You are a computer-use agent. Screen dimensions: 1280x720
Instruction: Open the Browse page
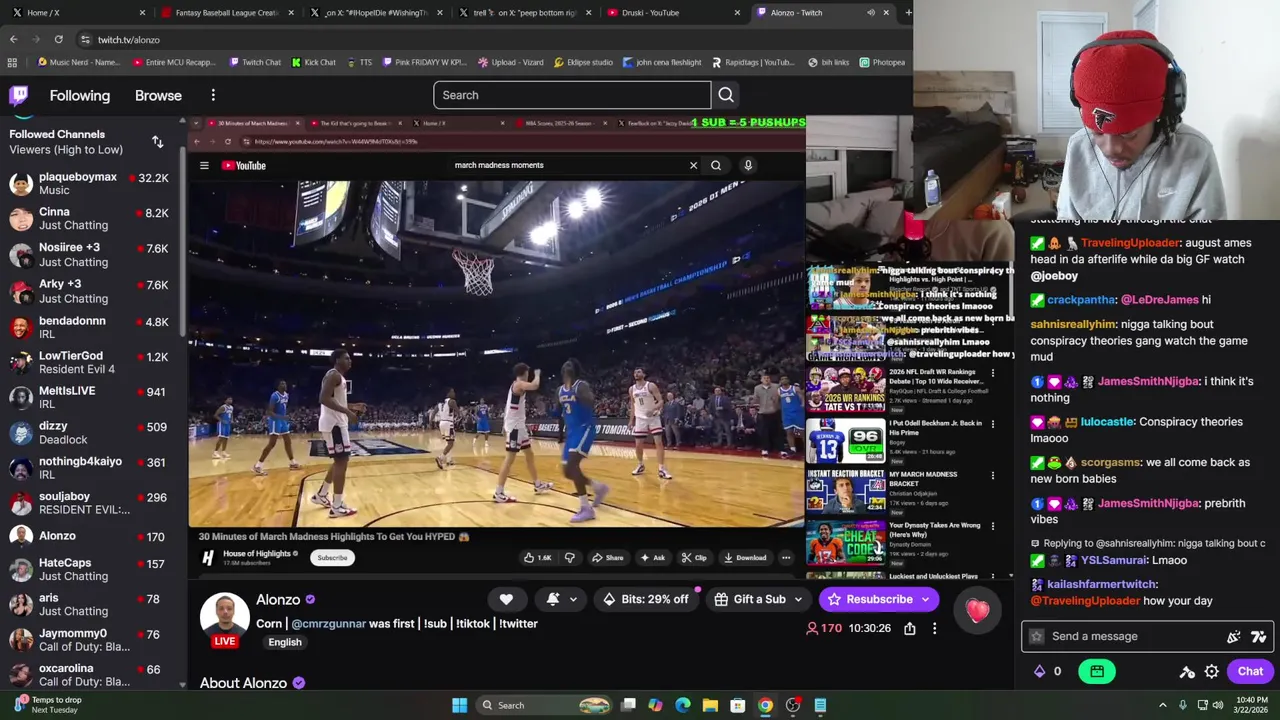pos(158,96)
